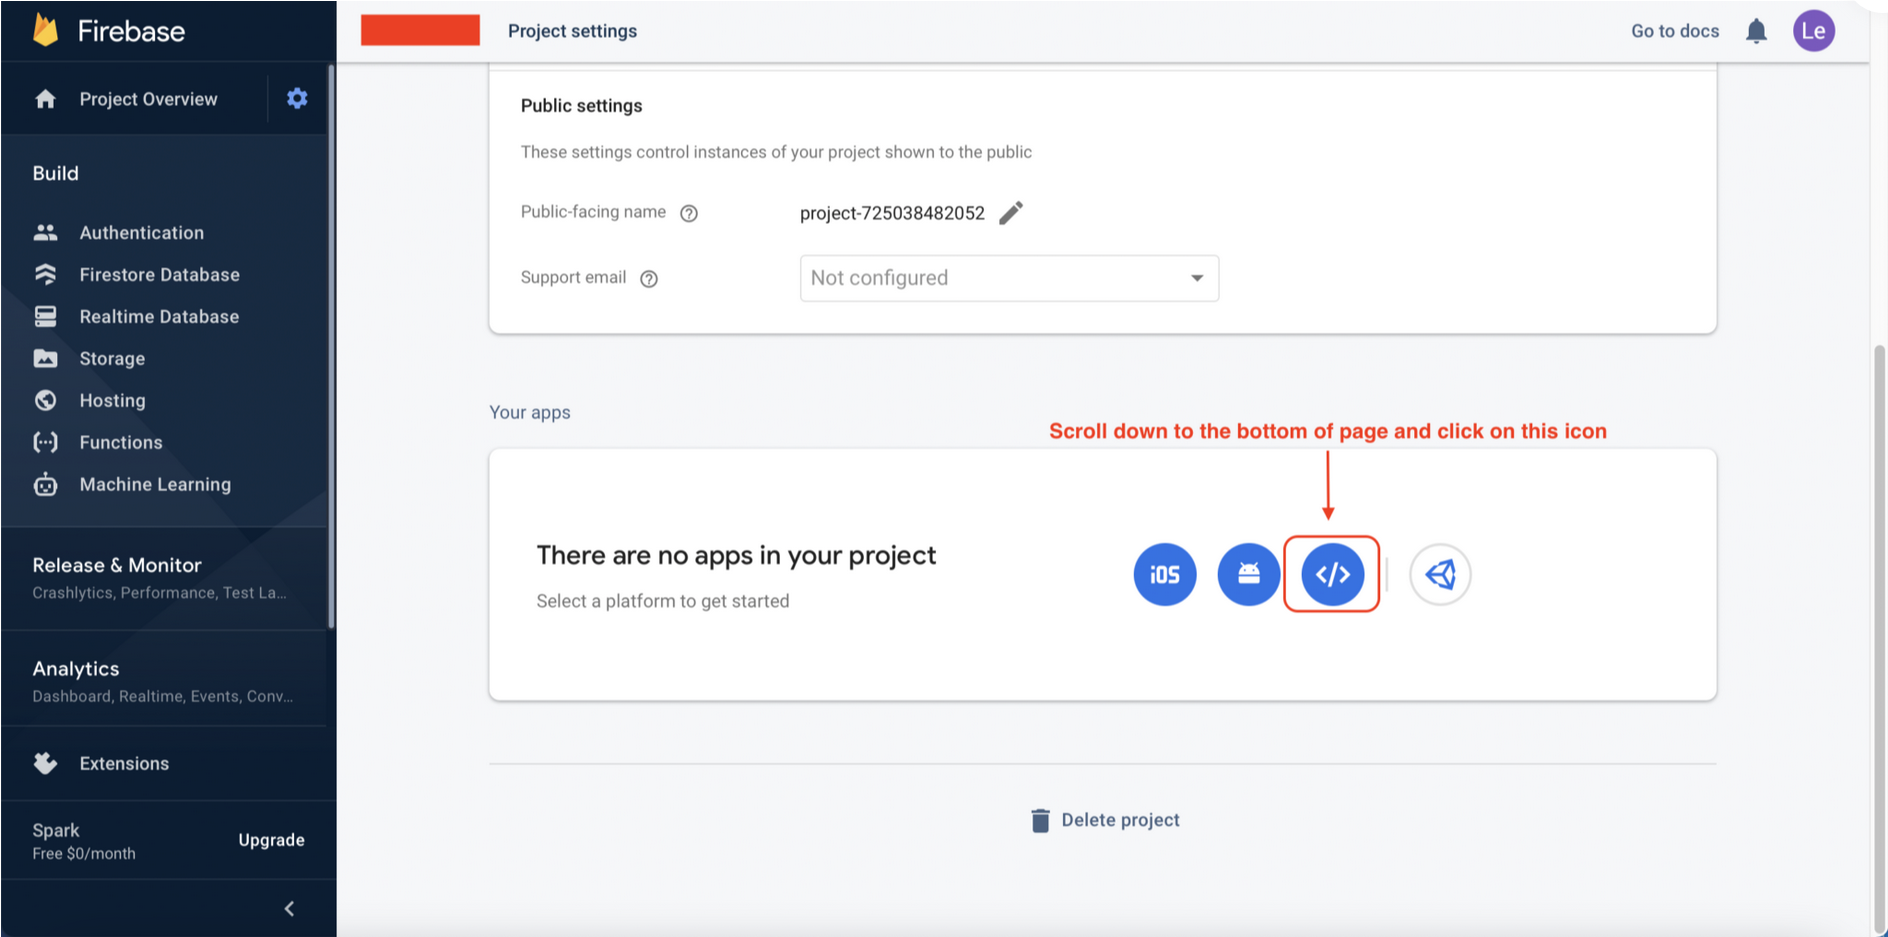Click the Project Overview home icon
This screenshot has height=937, width=1888.
[45, 99]
